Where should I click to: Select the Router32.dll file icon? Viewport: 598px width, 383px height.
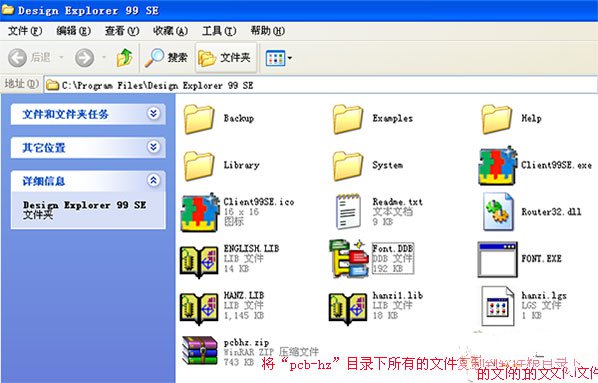[x=498, y=212]
